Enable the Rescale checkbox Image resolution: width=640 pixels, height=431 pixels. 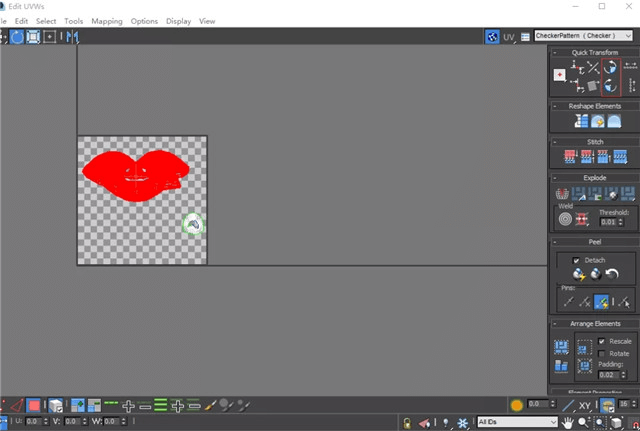pos(601,341)
